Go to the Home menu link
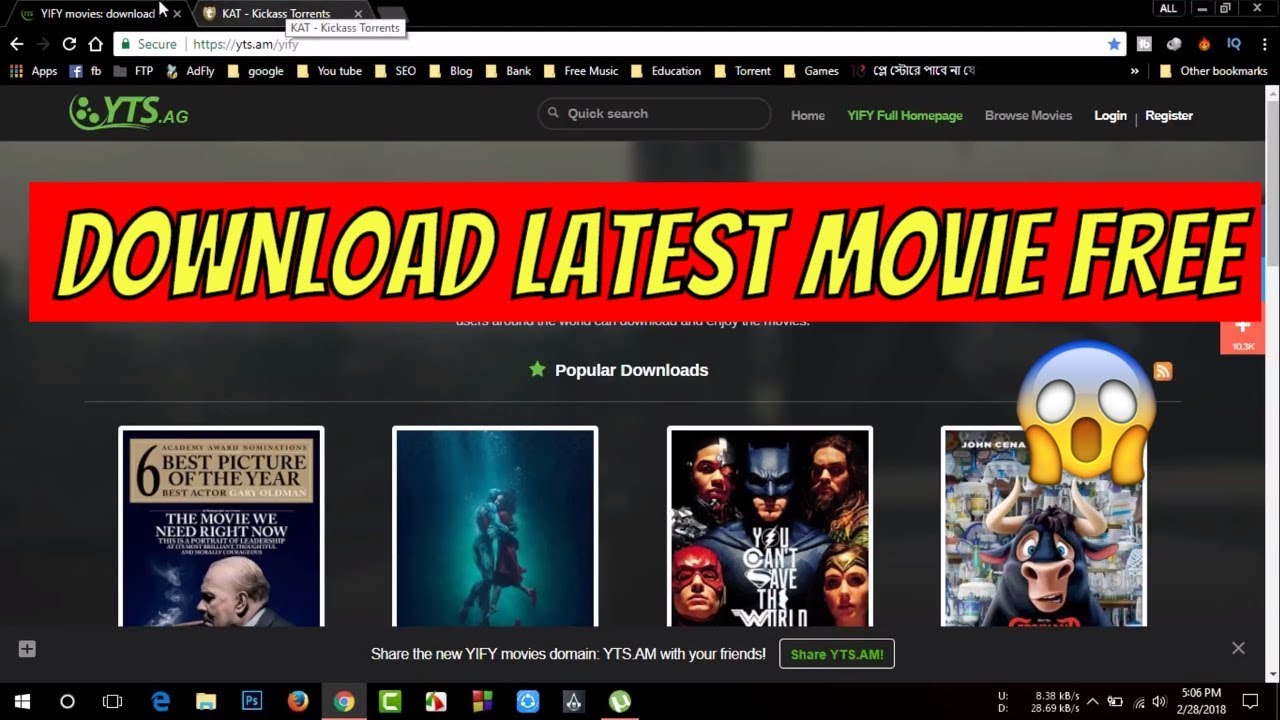The width and height of the screenshot is (1280, 720). (x=808, y=116)
